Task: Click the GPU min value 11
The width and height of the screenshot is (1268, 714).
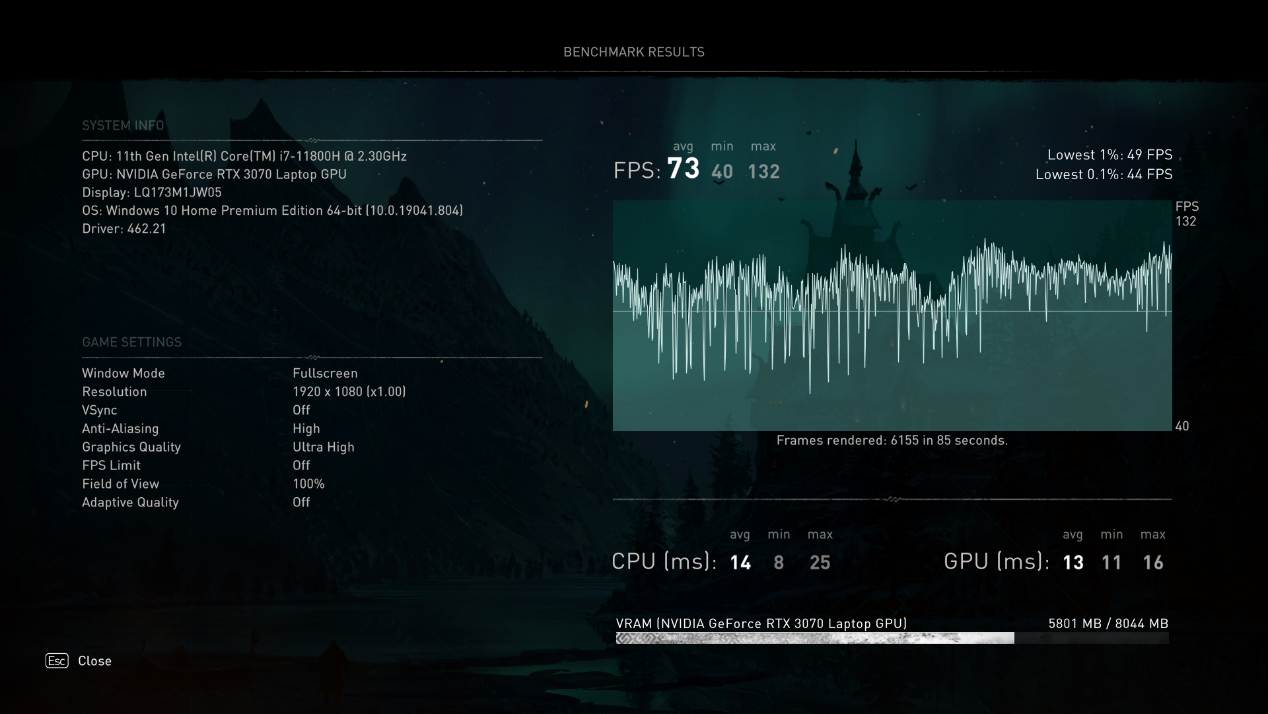Action: tap(1111, 563)
